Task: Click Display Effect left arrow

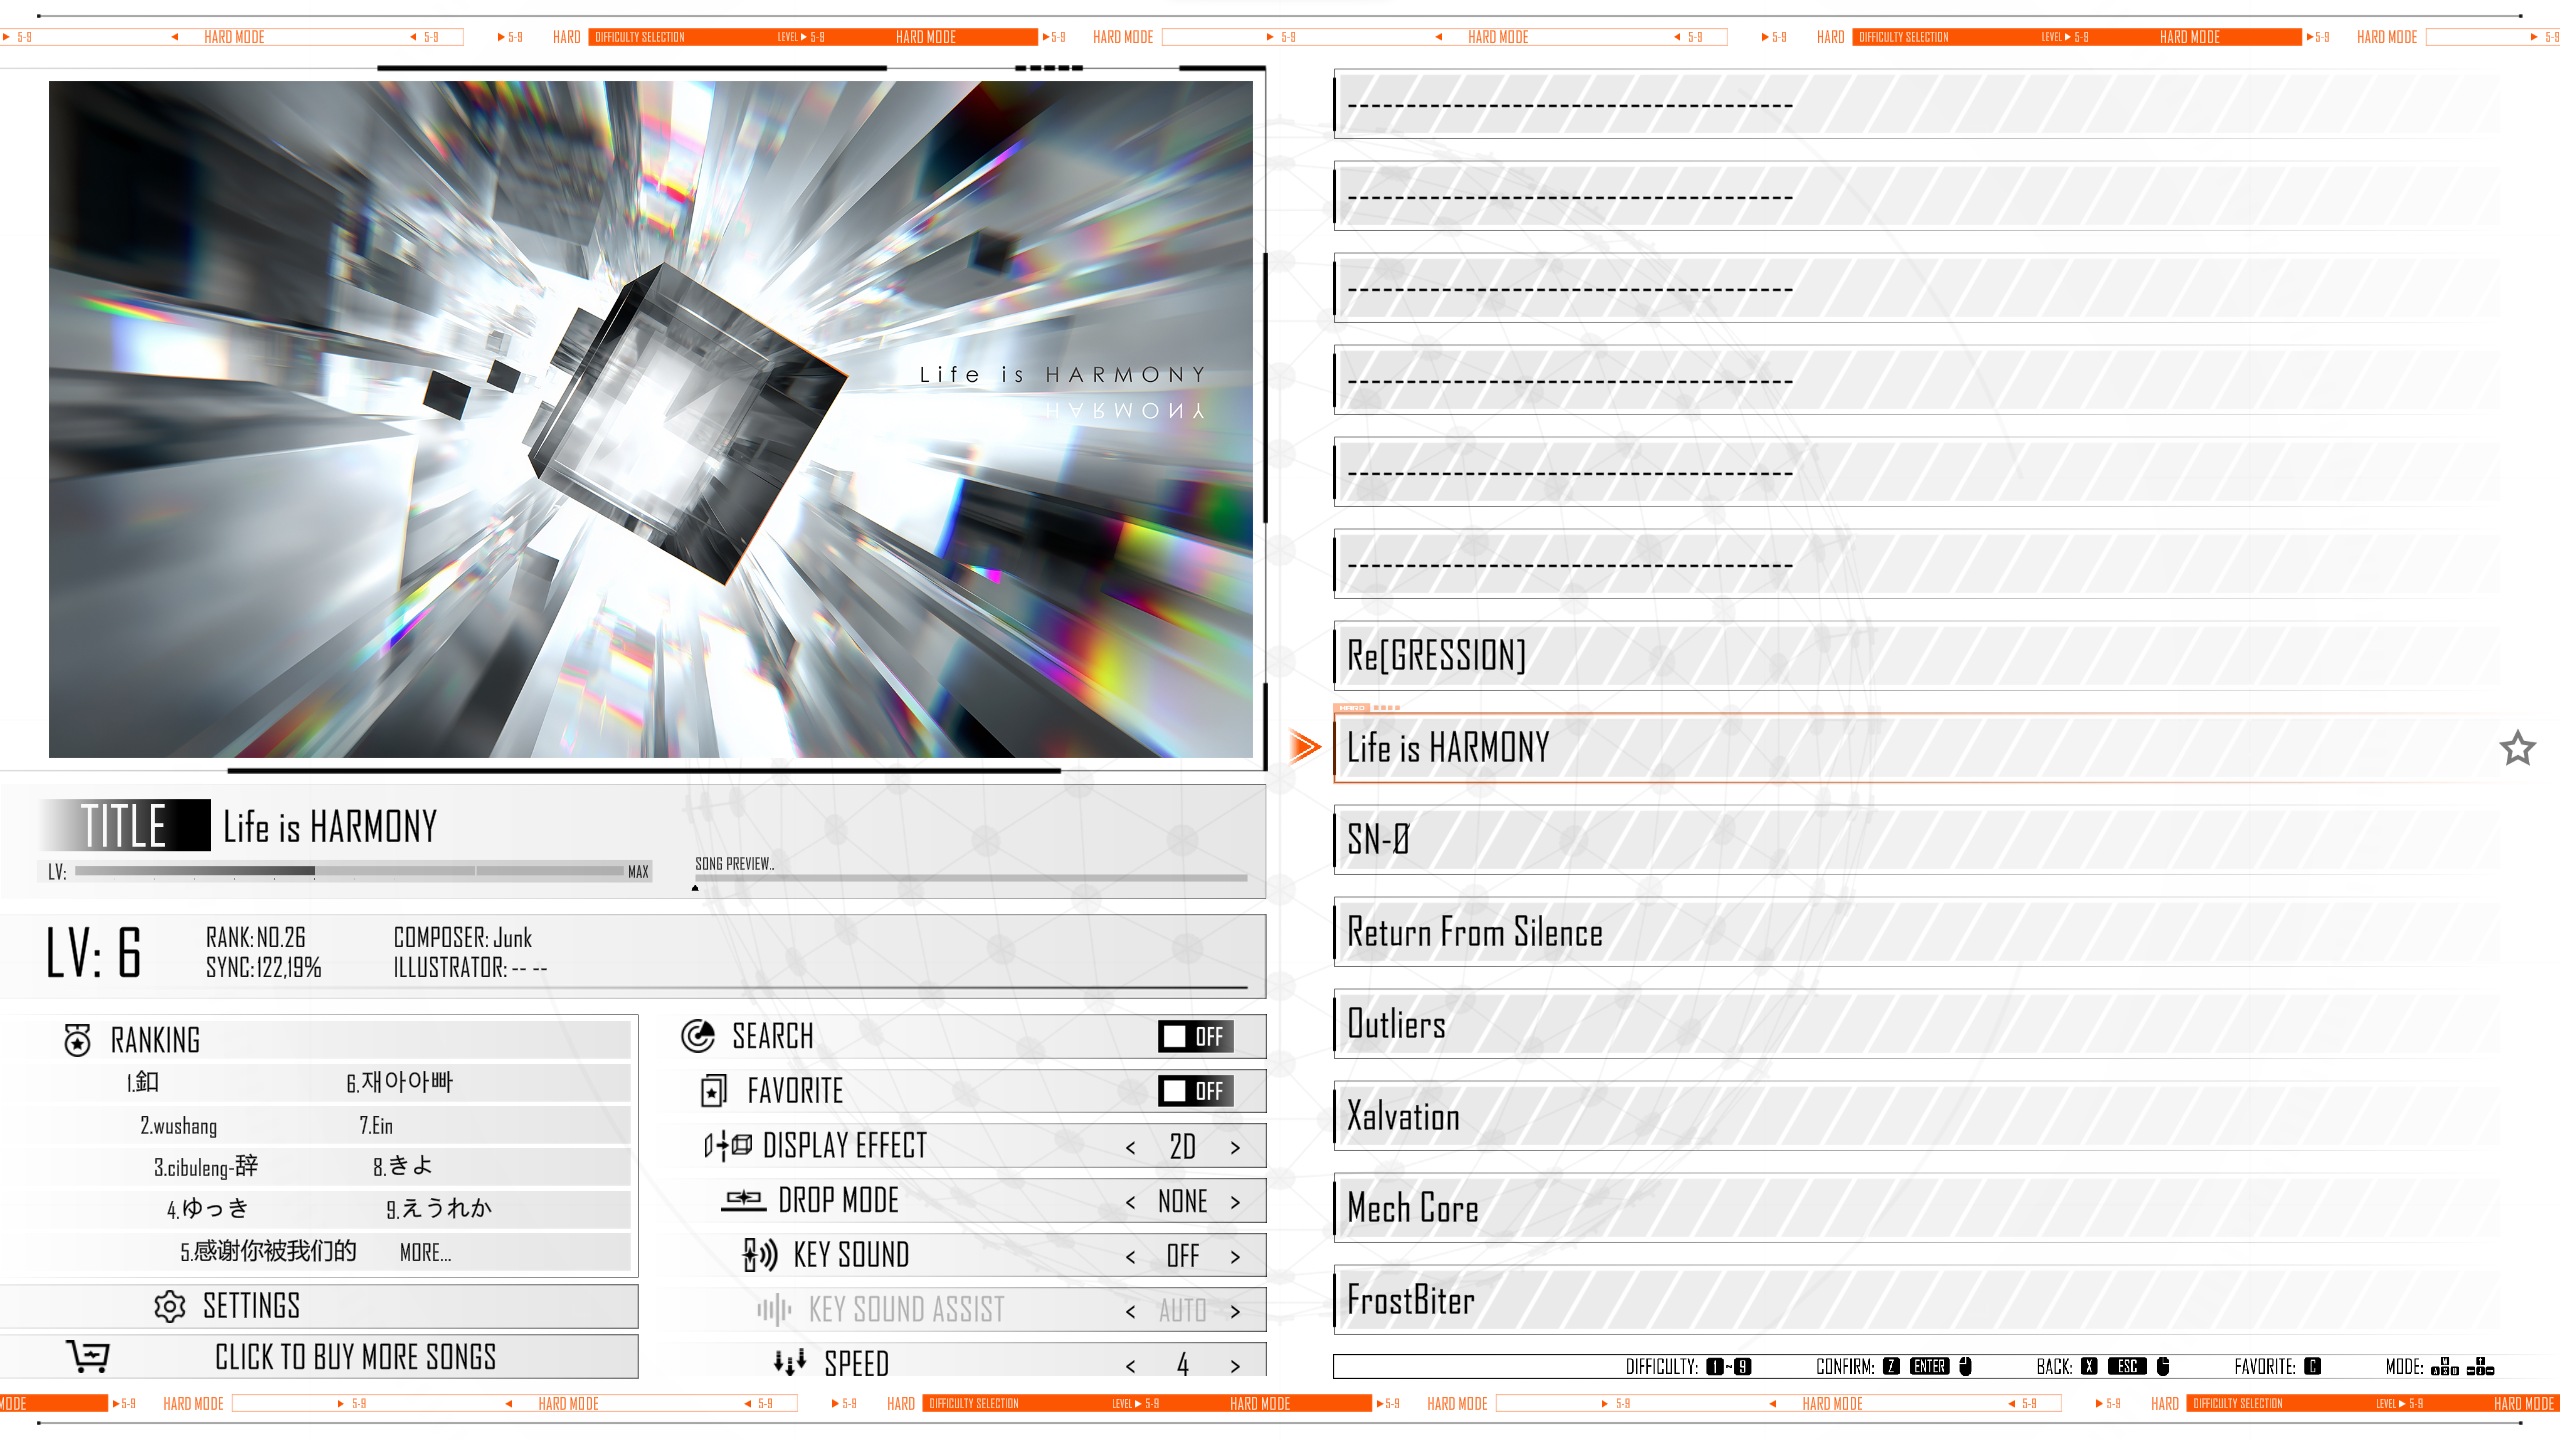Action: [1131, 1148]
